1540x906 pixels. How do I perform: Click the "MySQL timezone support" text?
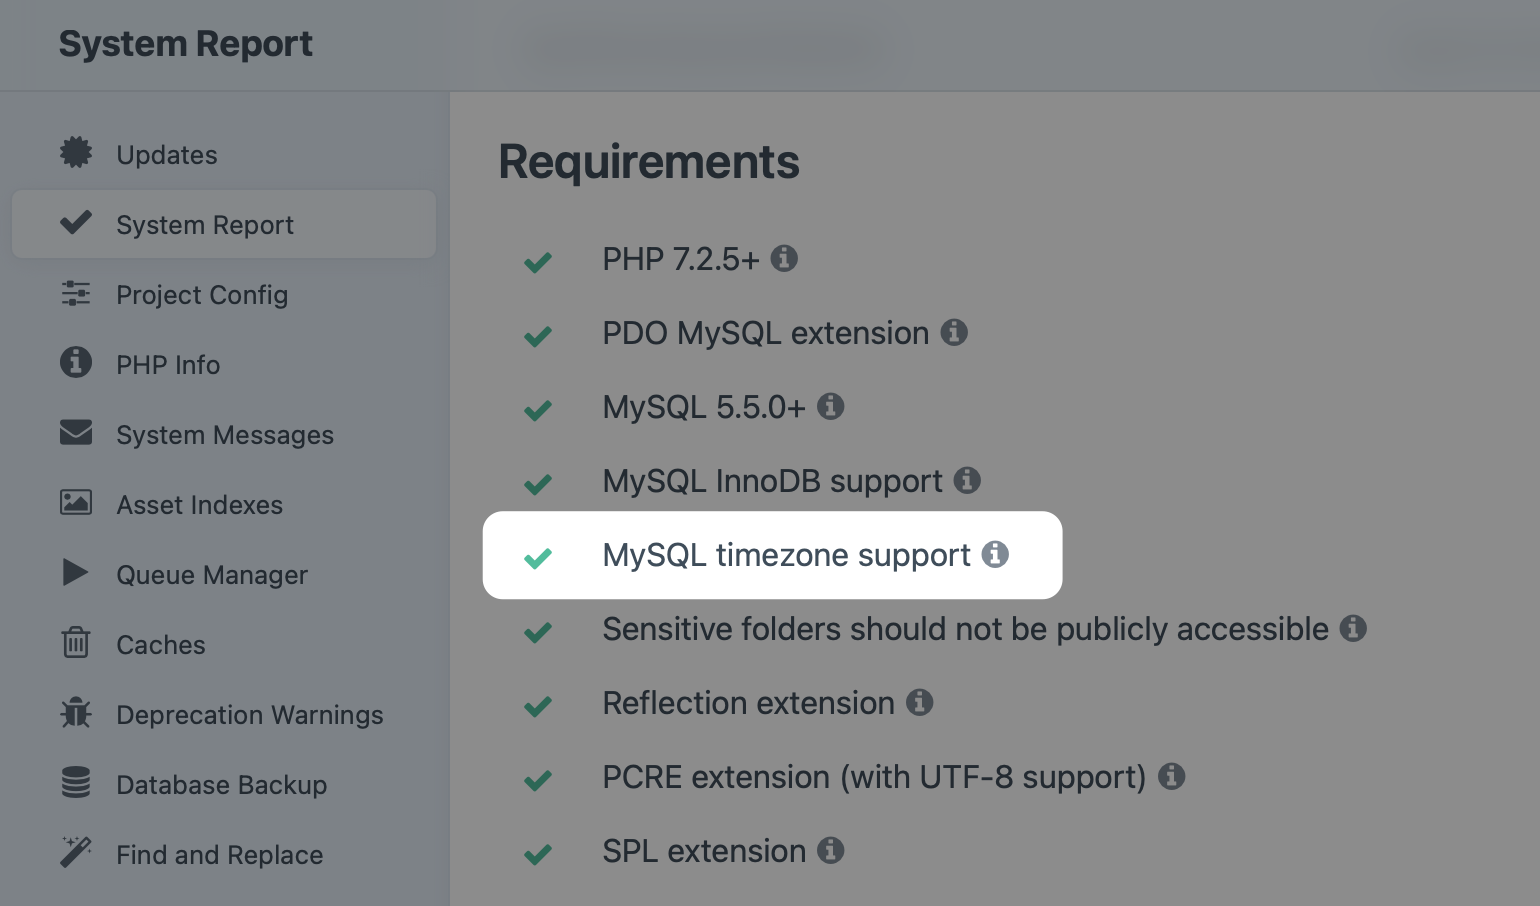pos(786,555)
